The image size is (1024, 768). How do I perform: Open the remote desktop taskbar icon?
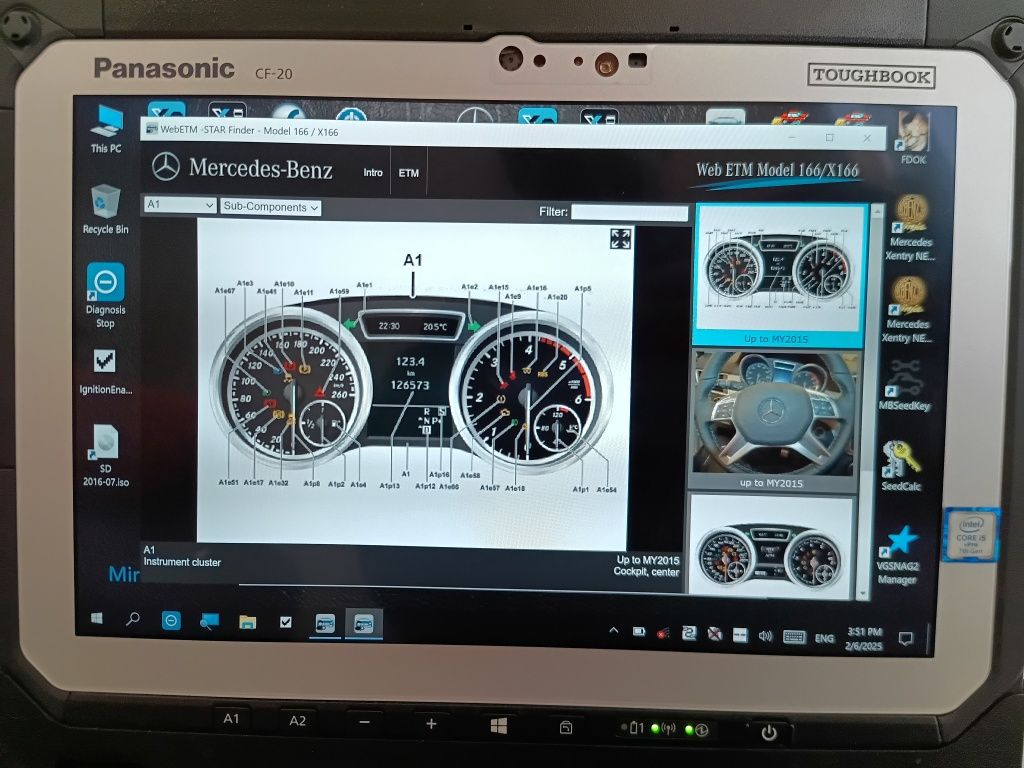click(x=209, y=621)
